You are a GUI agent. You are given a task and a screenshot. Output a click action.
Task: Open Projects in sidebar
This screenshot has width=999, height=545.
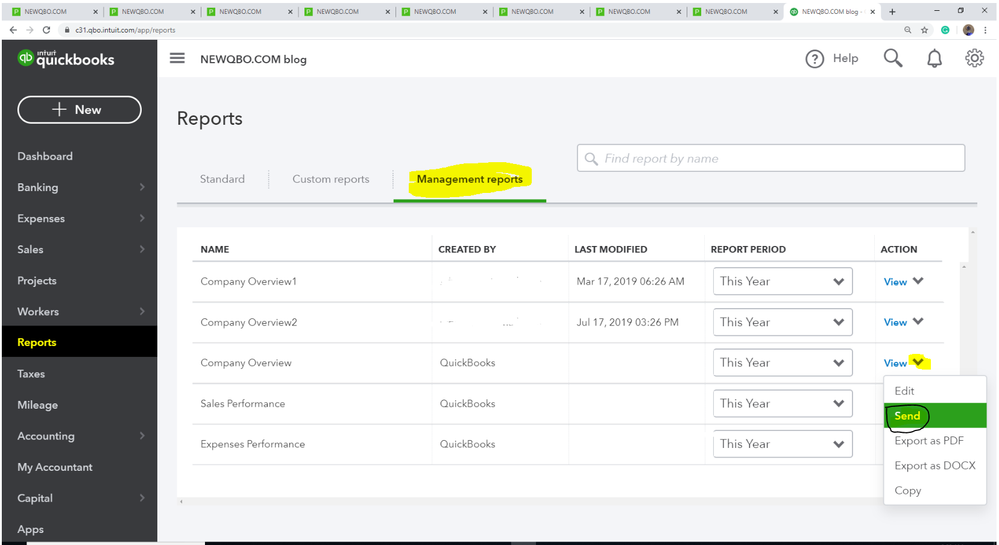pos(37,280)
